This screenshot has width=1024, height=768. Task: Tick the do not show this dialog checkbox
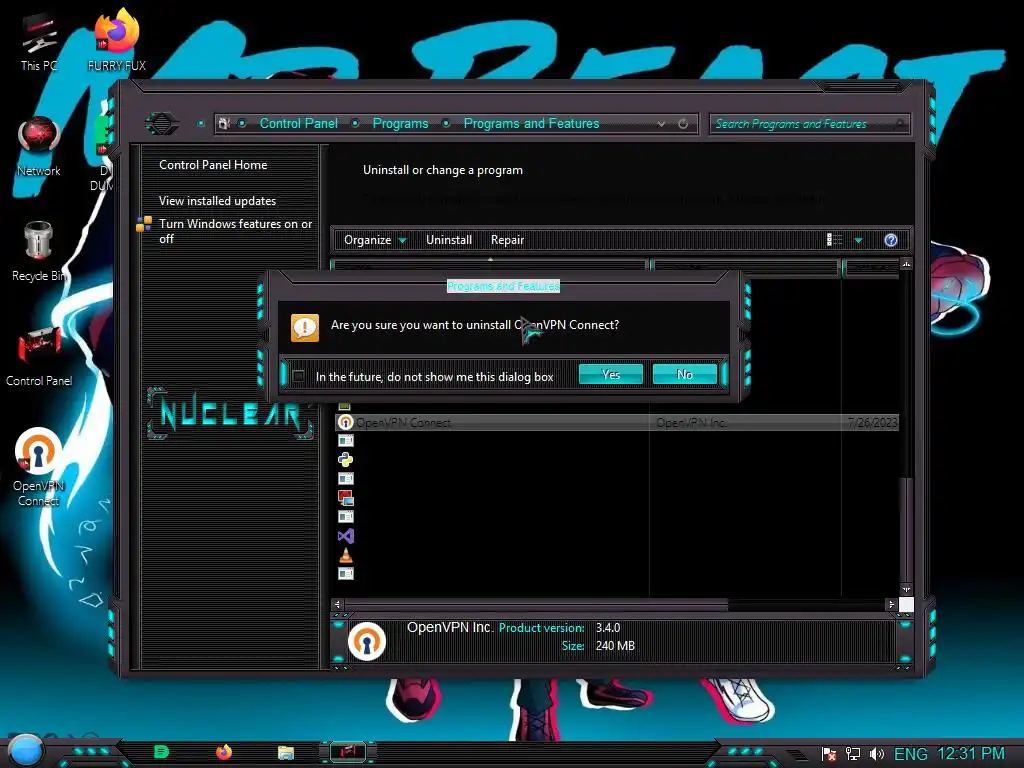point(298,376)
